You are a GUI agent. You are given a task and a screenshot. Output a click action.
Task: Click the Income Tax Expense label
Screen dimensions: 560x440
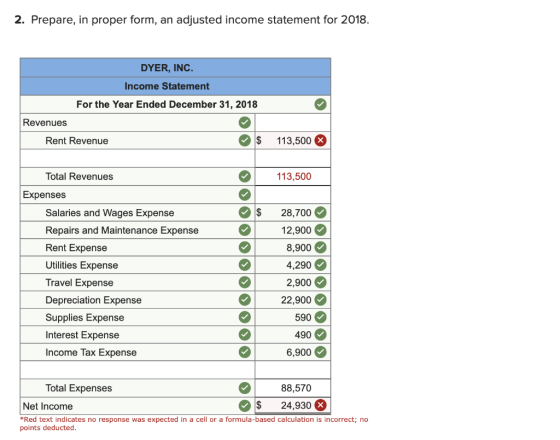91,352
